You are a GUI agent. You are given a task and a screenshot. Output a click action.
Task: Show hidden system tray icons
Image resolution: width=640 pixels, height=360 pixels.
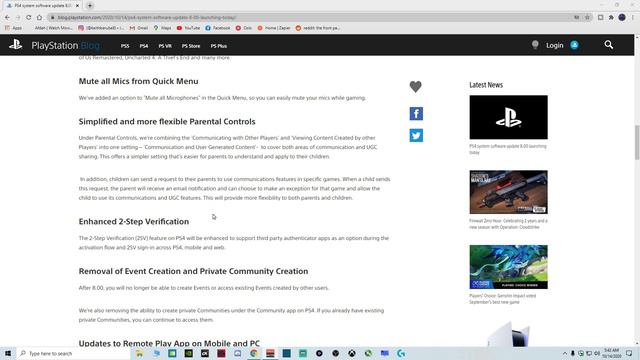565,353
